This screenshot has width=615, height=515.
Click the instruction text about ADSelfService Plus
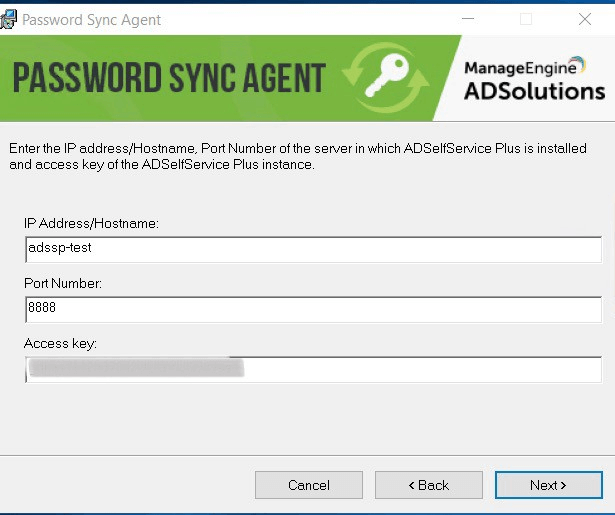coord(297,157)
